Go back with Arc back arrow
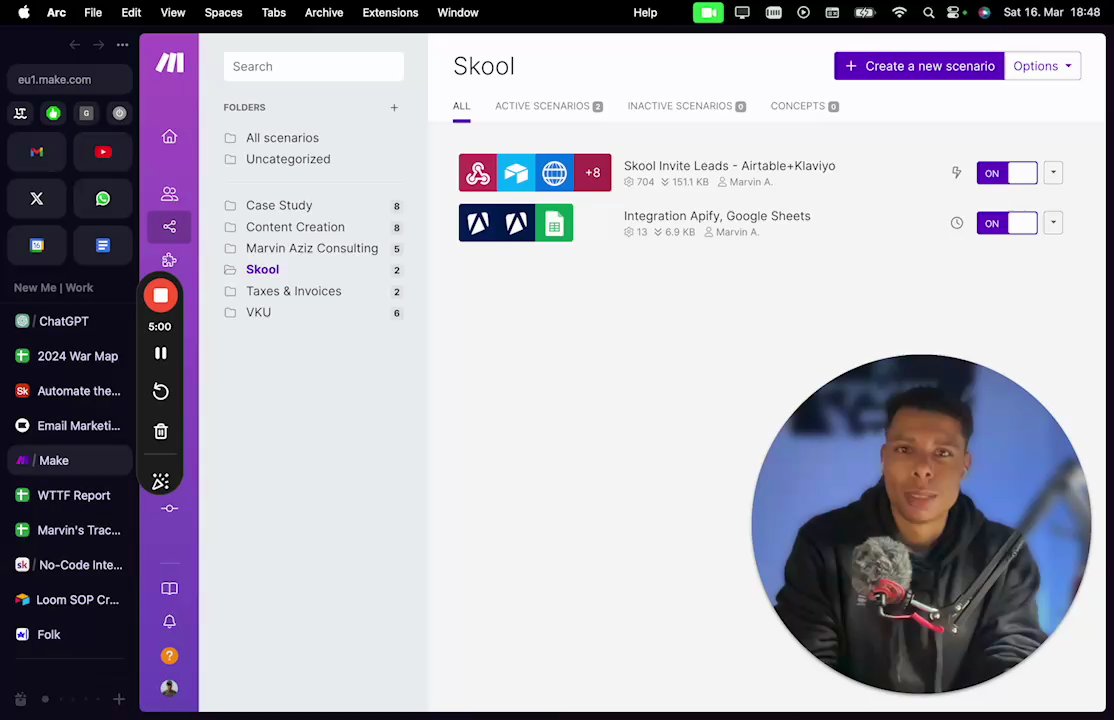The image size is (1114, 720). point(75,45)
